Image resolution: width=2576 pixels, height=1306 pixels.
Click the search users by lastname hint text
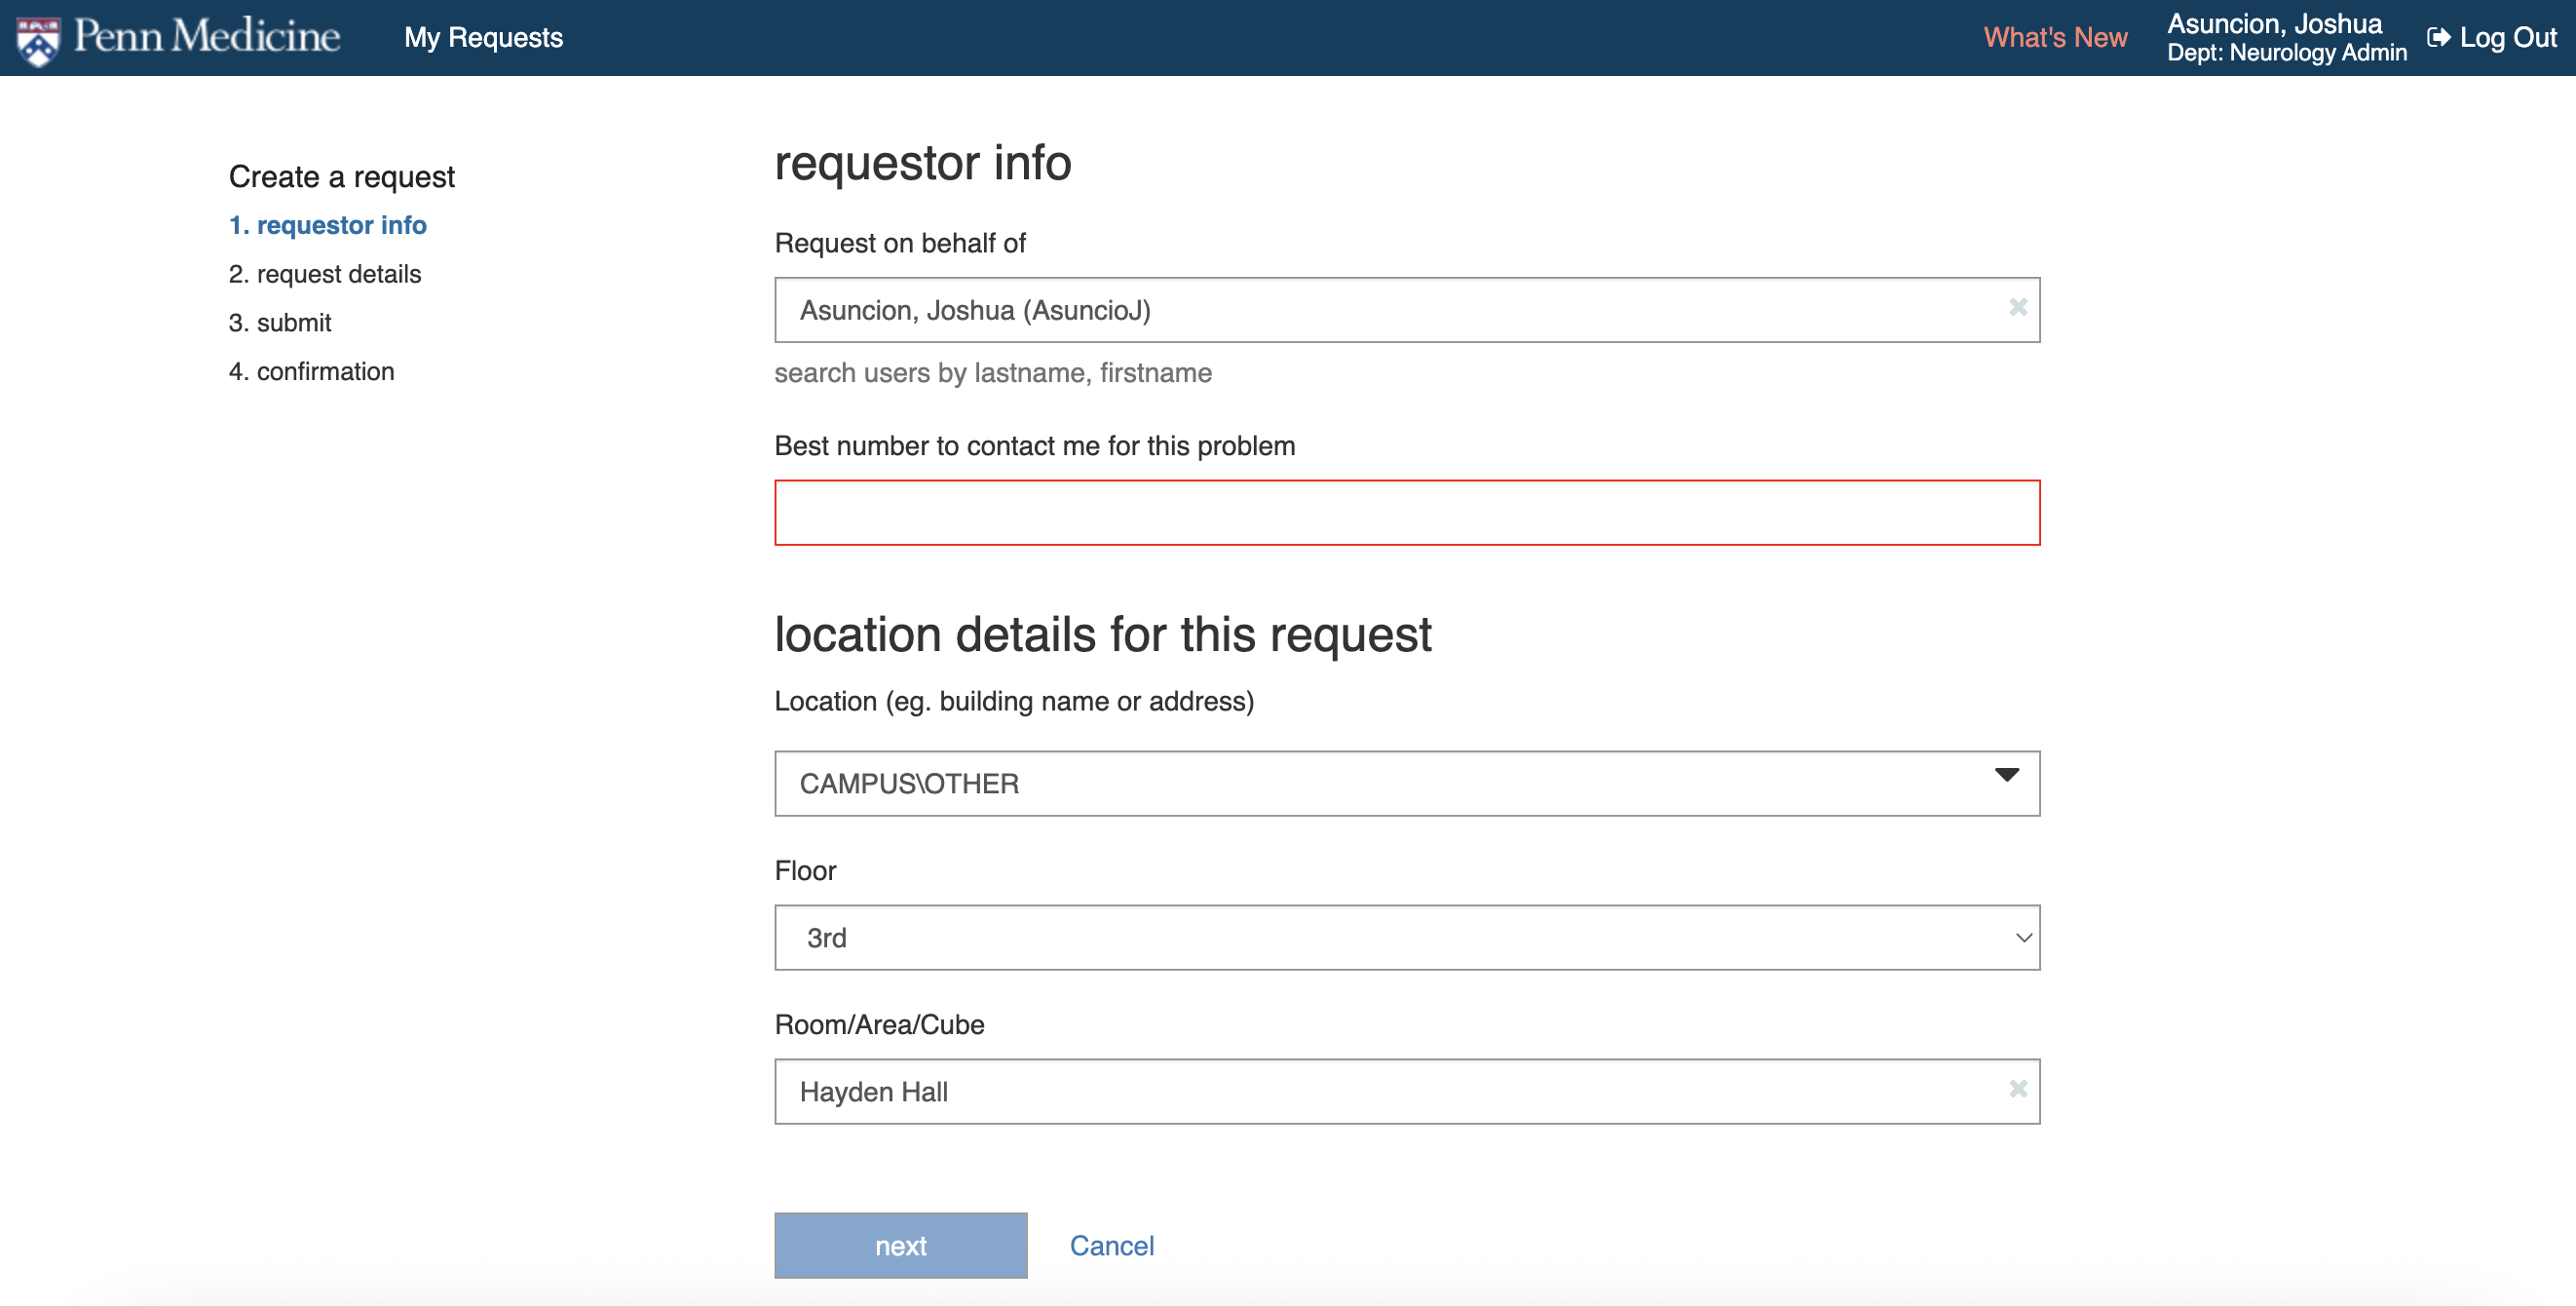[993, 373]
